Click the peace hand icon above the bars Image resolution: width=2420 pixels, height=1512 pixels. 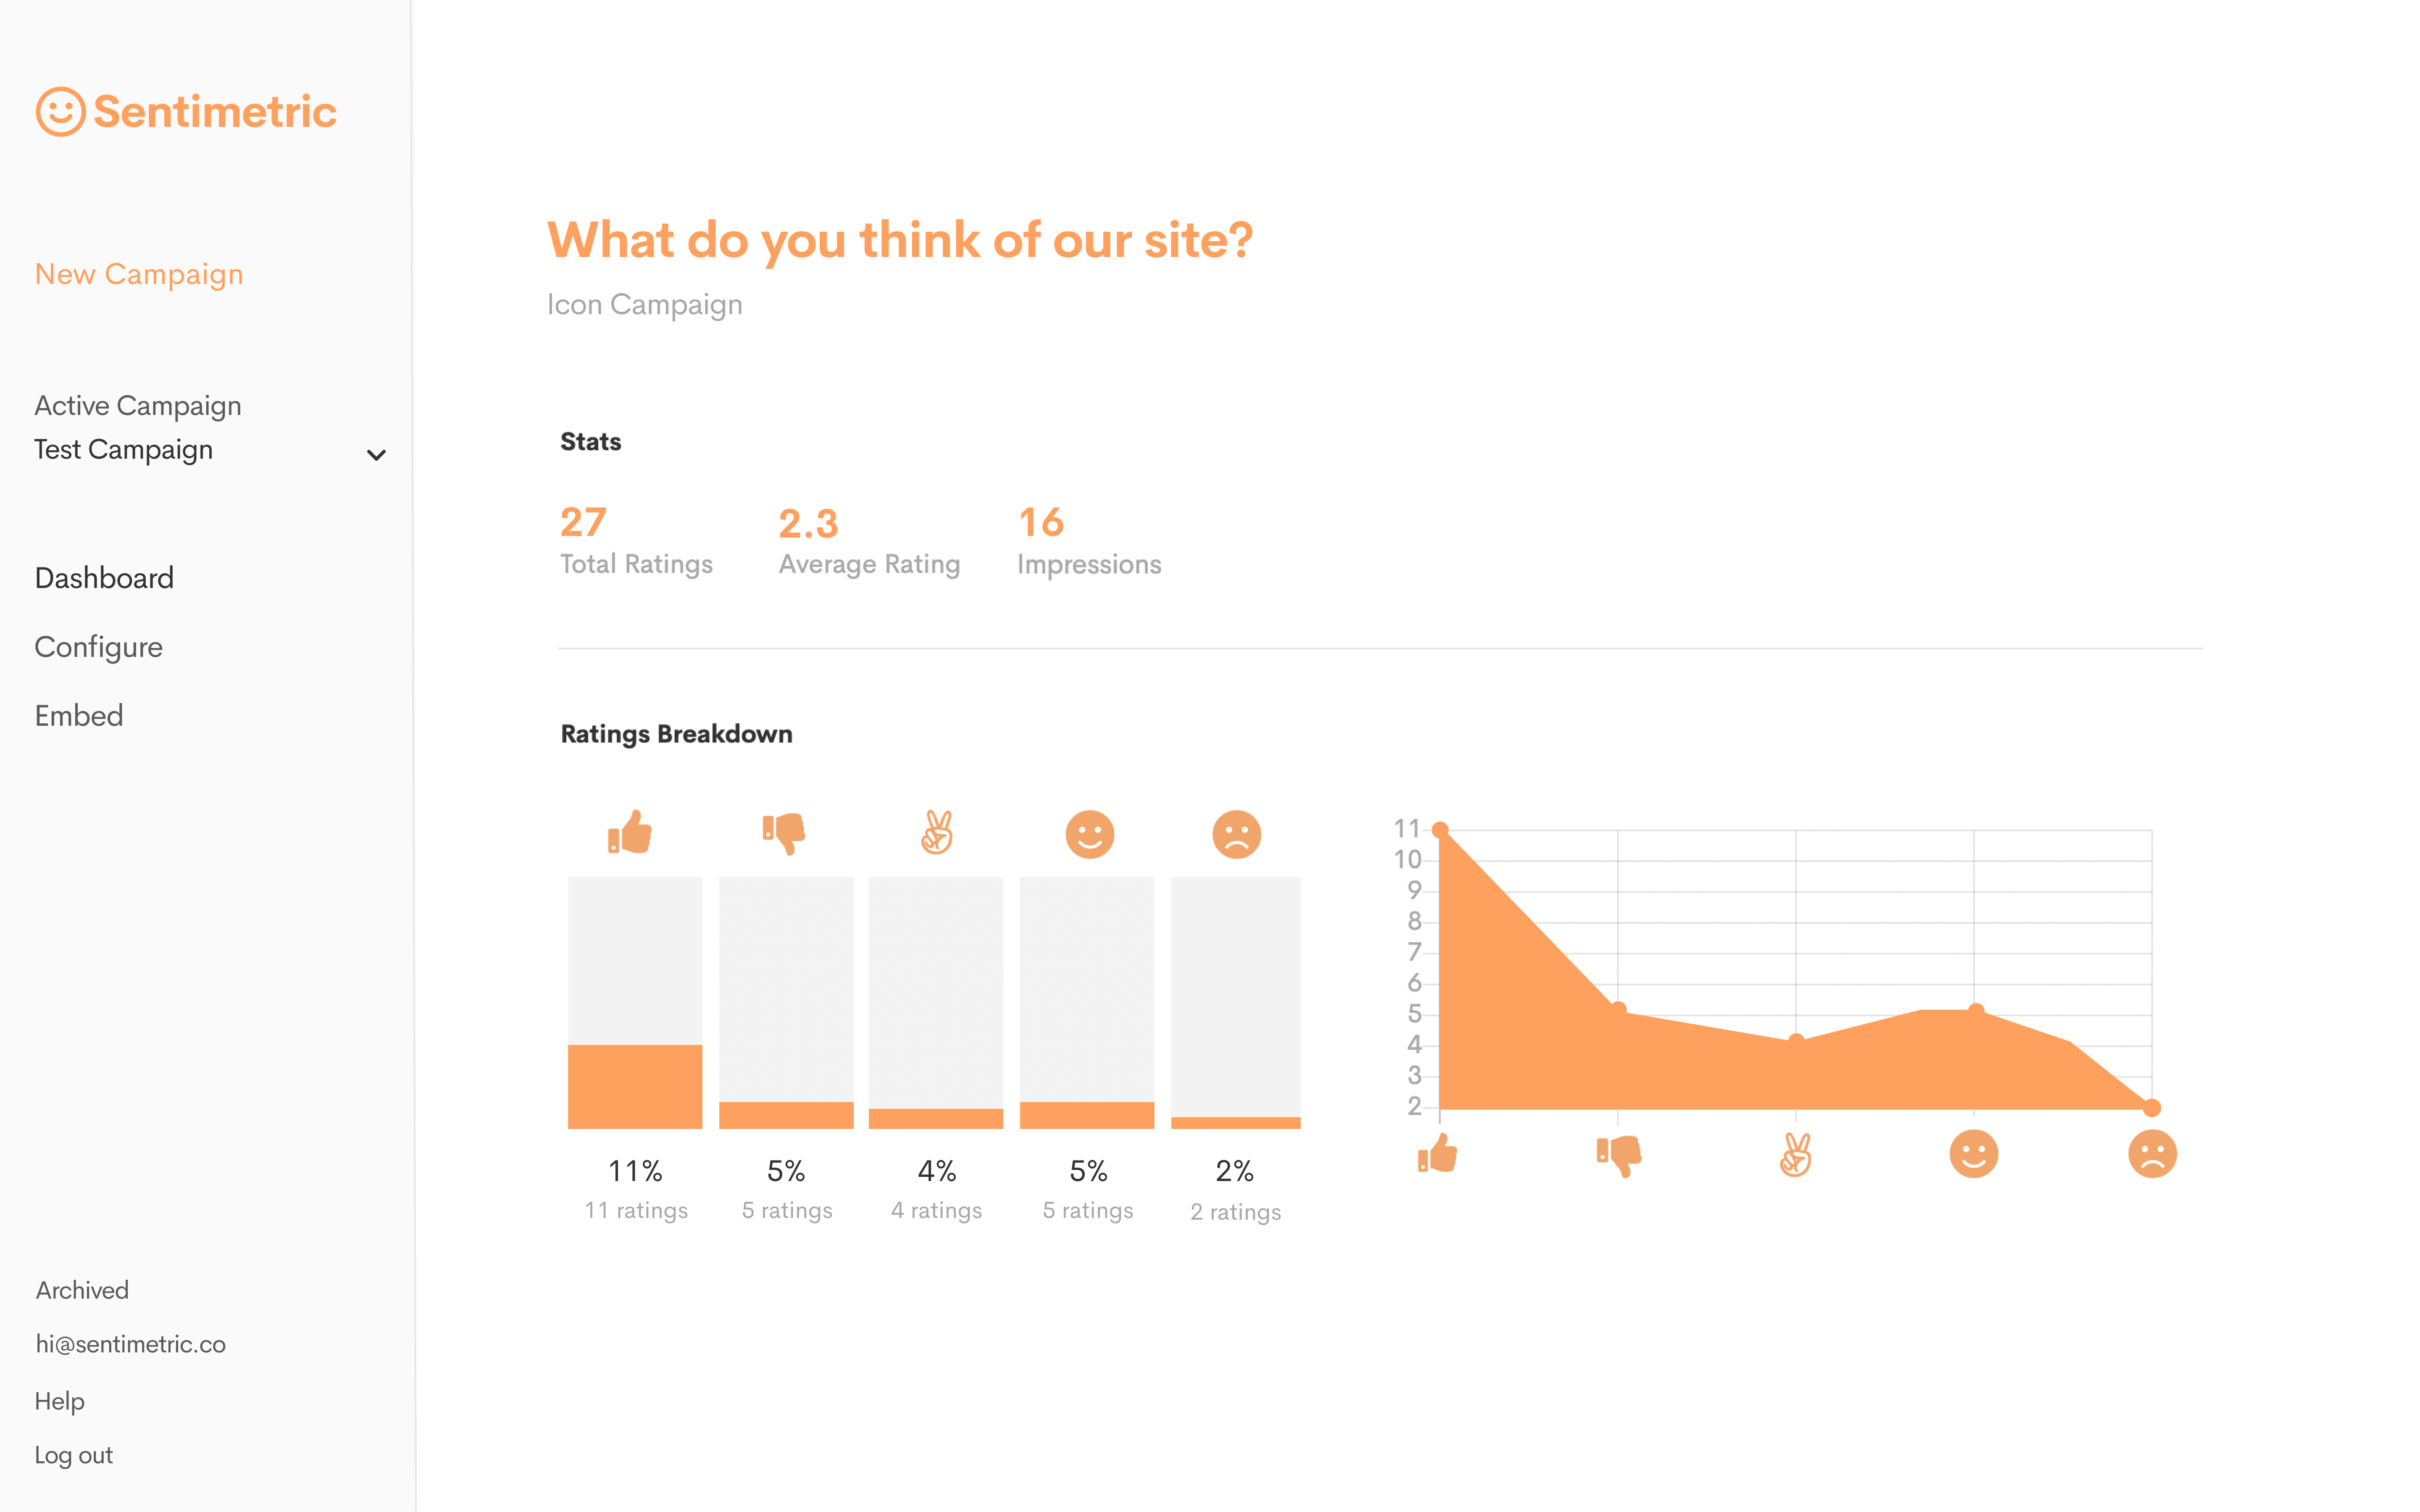coord(937,833)
